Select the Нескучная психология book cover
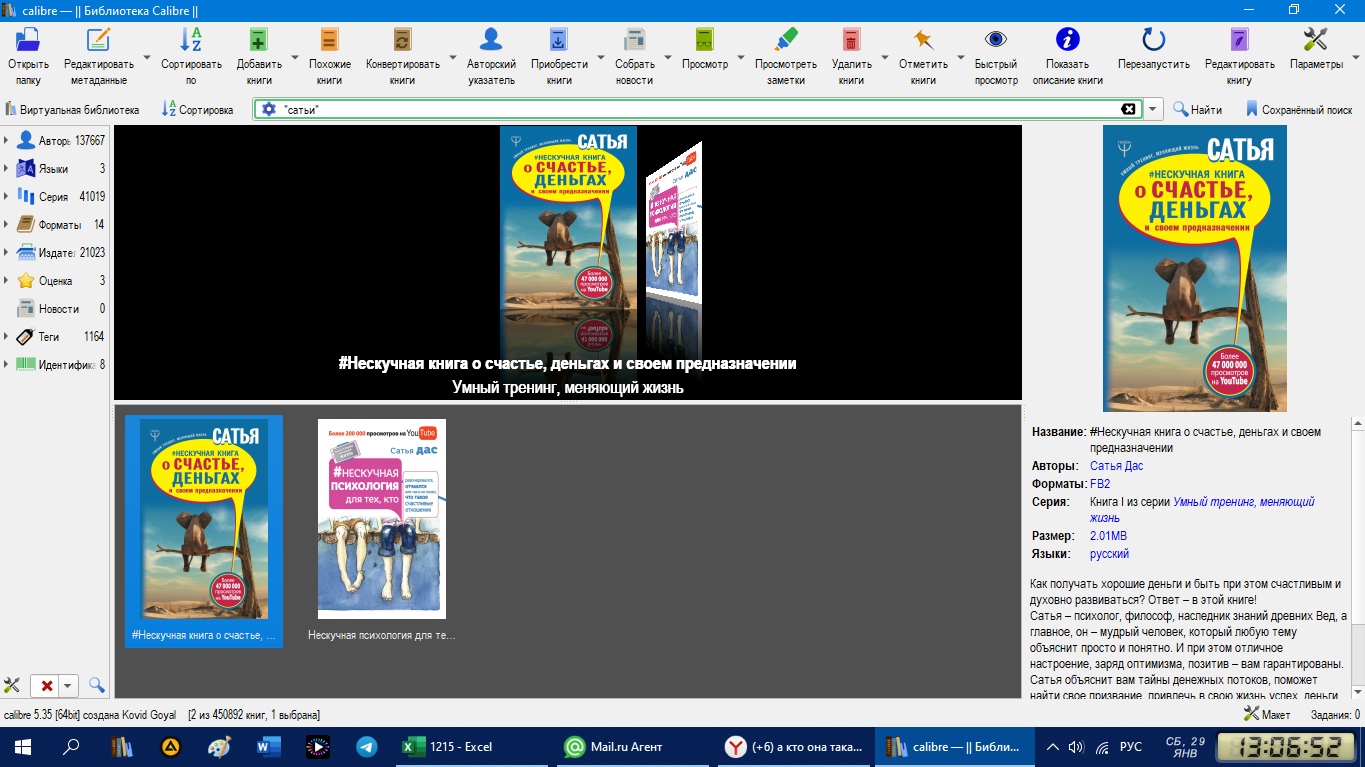This screenshot has height=767, width=1365. (x=382, y=519)
